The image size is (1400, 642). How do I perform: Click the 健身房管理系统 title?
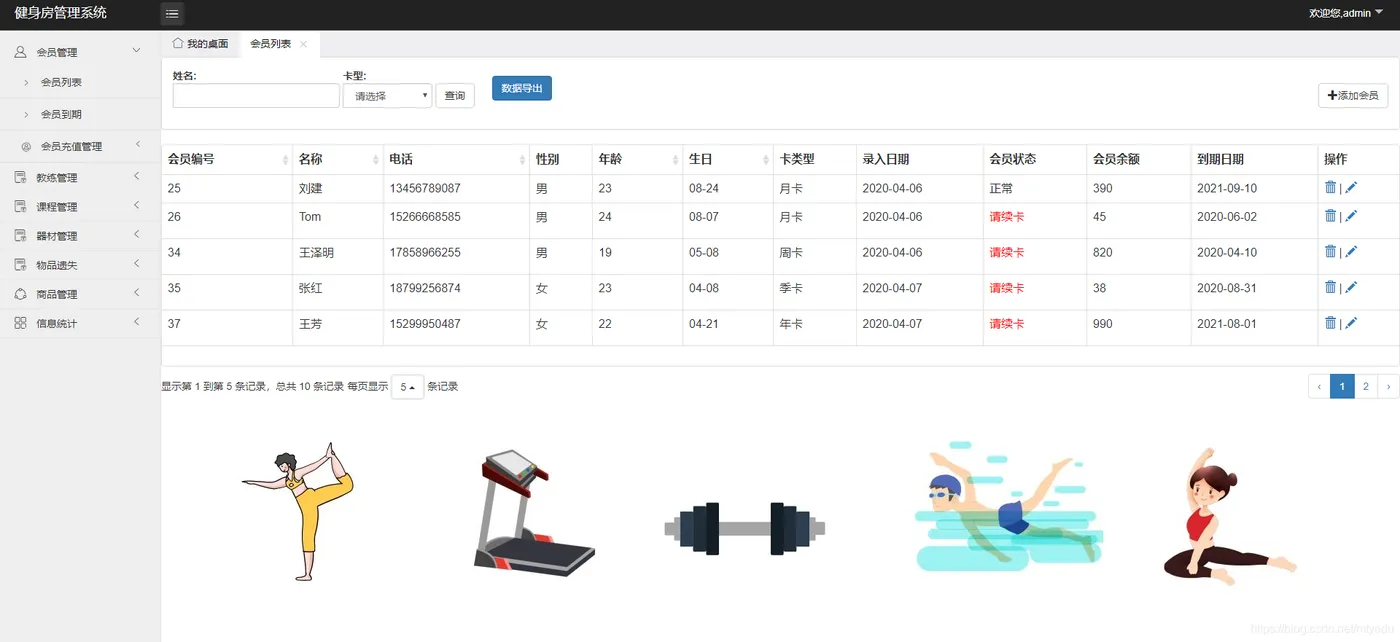(60, 13)
